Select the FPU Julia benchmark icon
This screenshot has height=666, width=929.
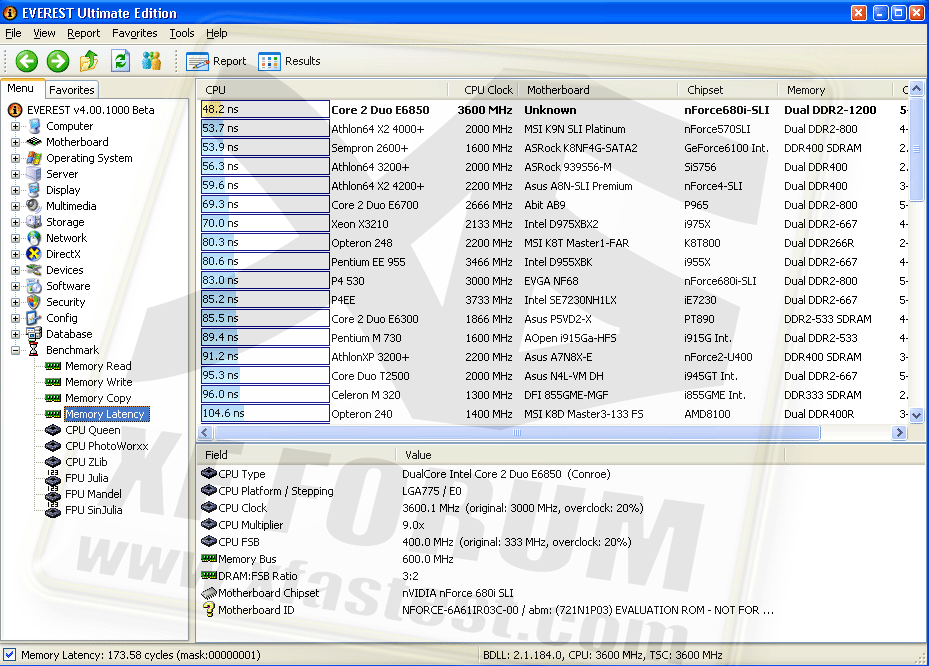(53, 478)
